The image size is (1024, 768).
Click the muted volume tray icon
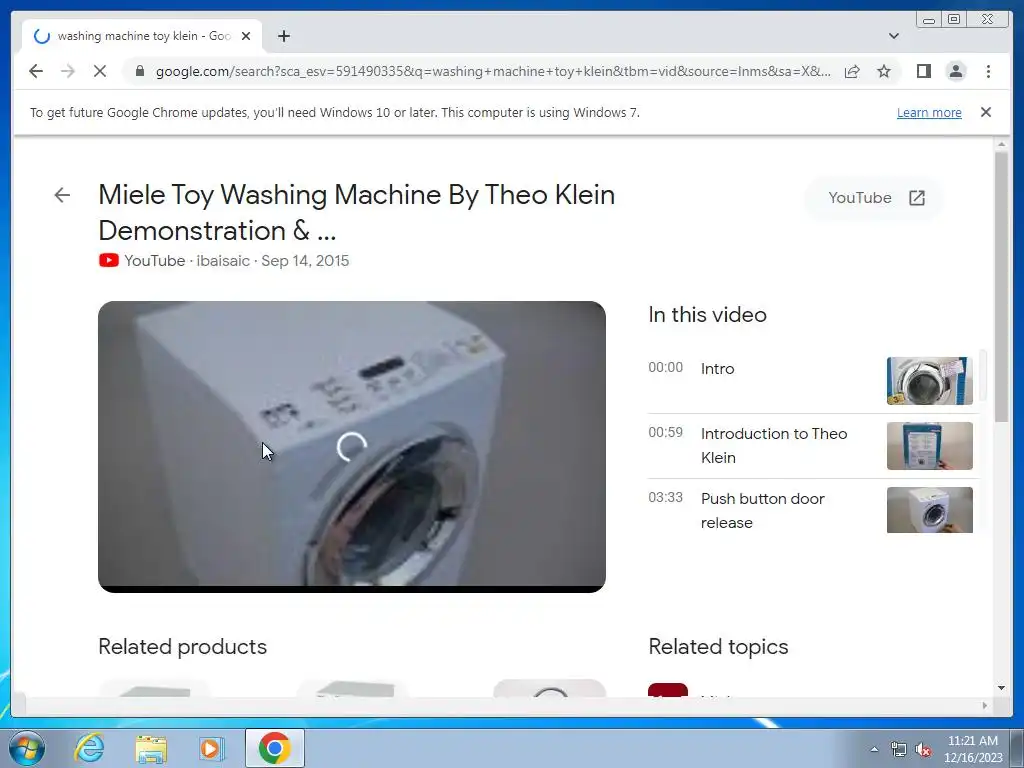click(923, 749)
